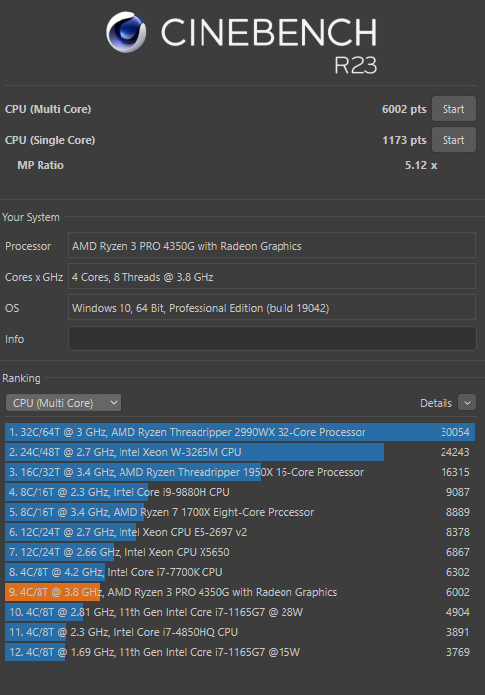
Task: Click the 1173 pts single core score
Action: tap(404, 140)
